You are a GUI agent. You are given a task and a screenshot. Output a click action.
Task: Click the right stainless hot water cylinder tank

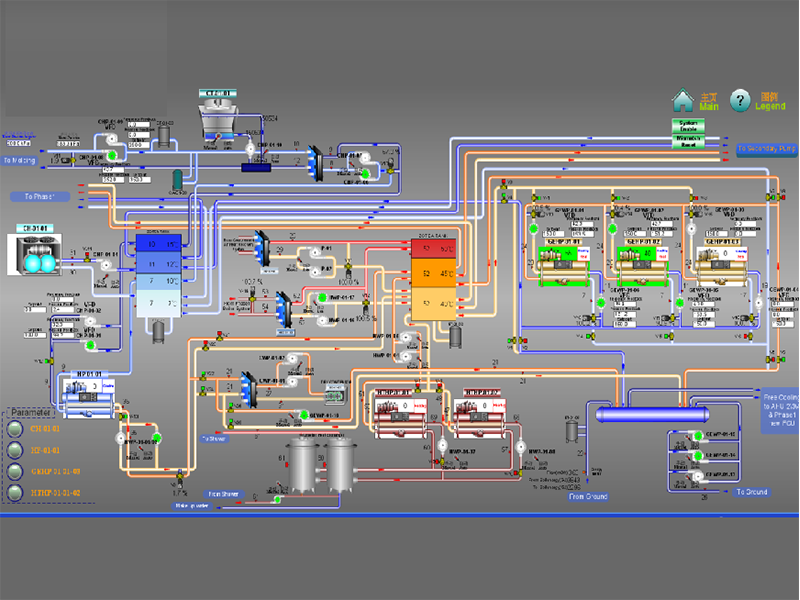pyautogui.click(x=340, y=464)
